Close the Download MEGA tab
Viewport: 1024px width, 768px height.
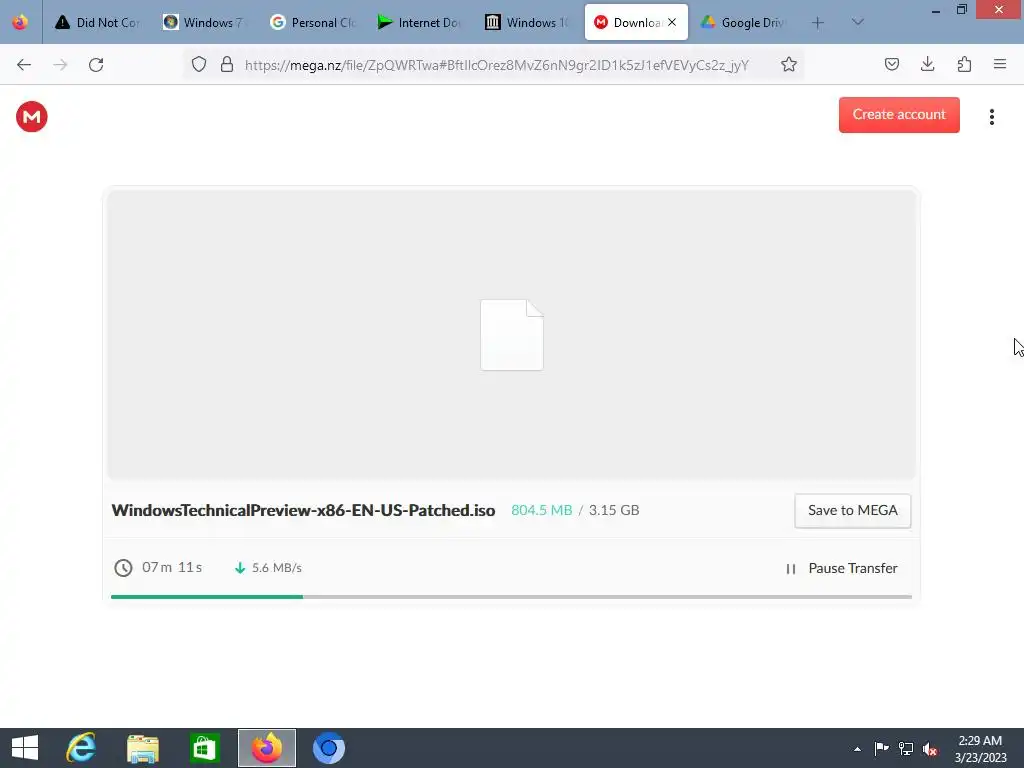pyautogui.click(x=672, y=22)
